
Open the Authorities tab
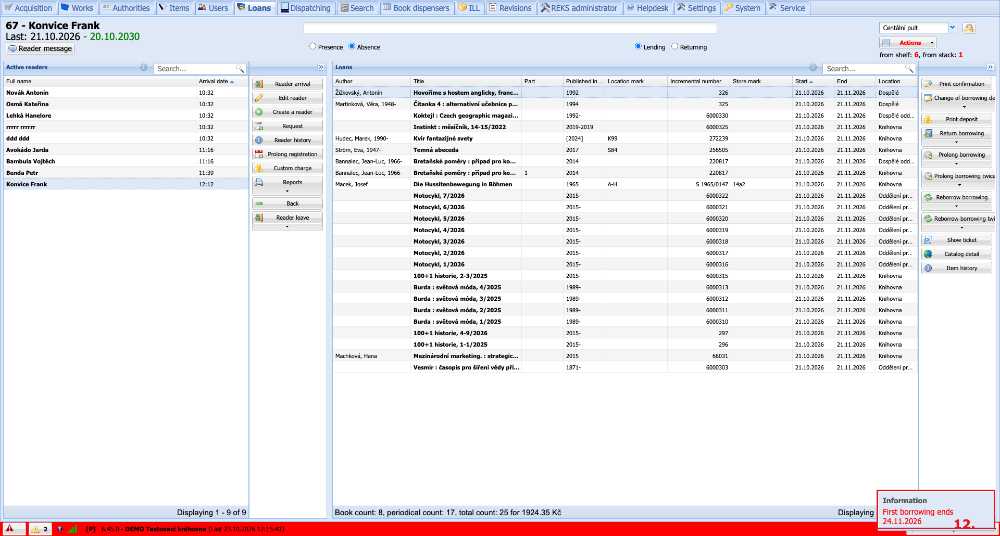pos(126,8)
